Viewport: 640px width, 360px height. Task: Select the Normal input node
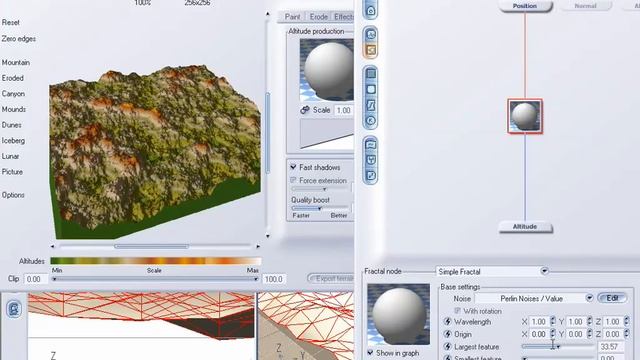(585, 6)
